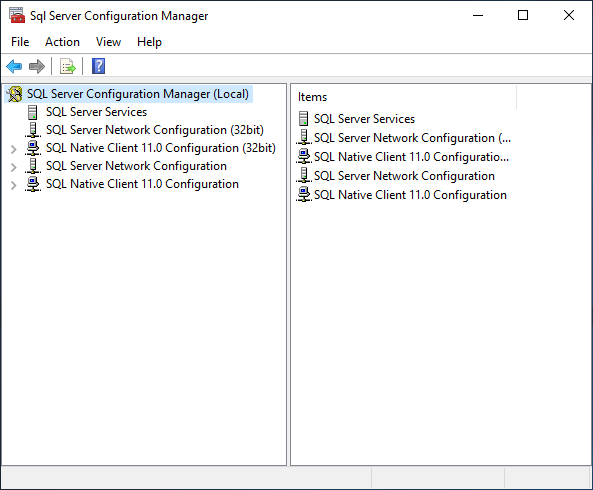
Task: Open the Action menu
Action: 62,42
